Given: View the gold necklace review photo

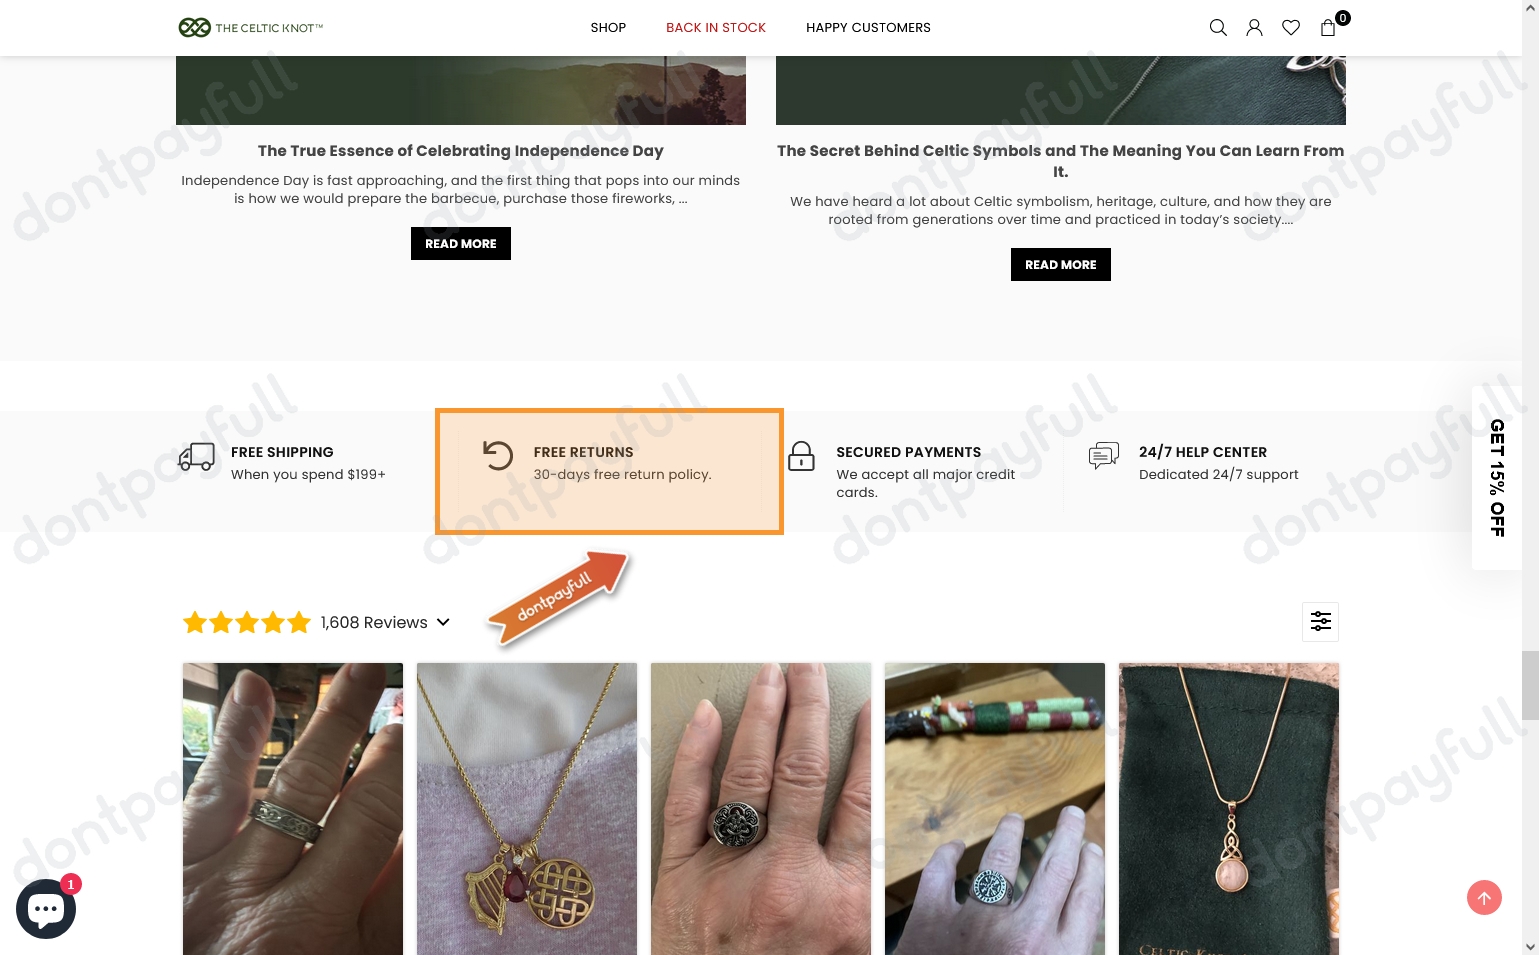Looking at the screenshot, I should 526,808.
